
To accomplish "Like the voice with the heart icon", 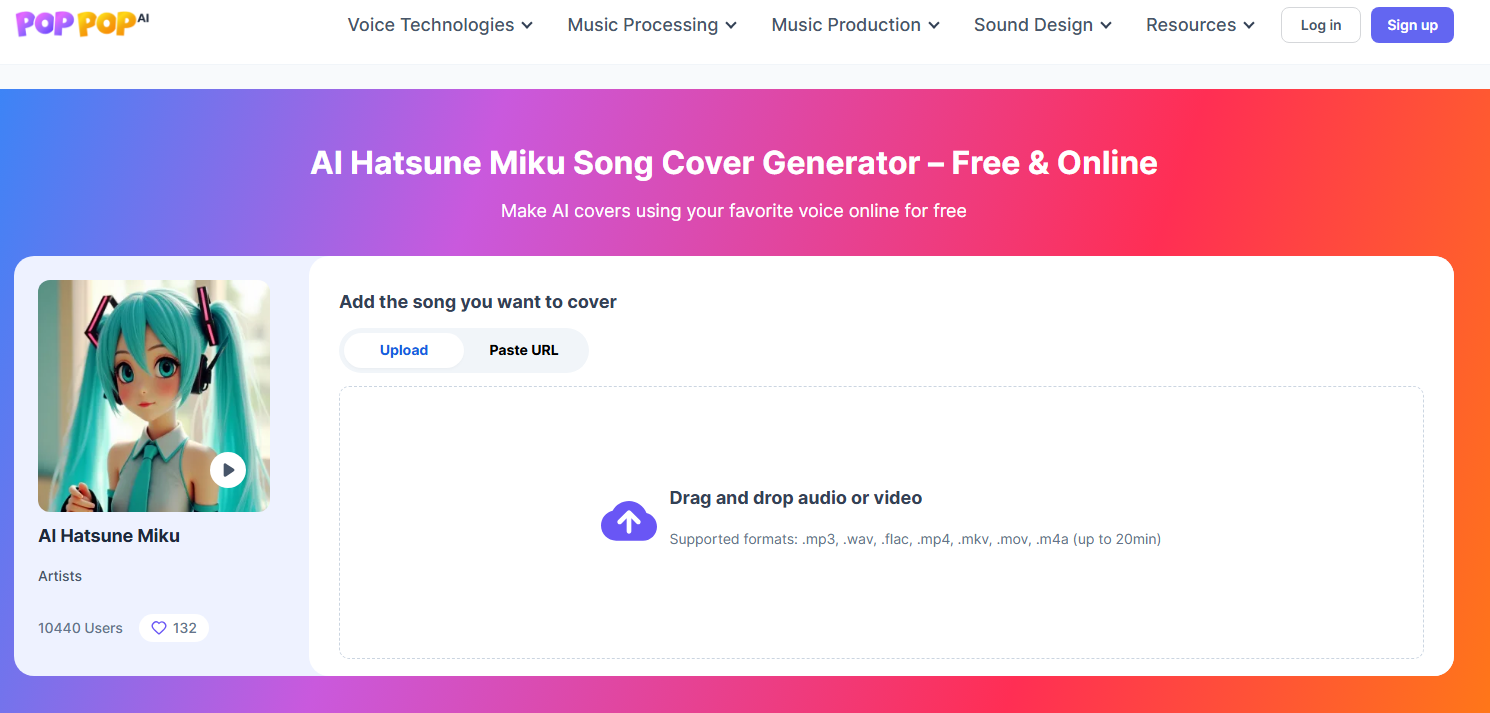I will [x=158, y=628].
